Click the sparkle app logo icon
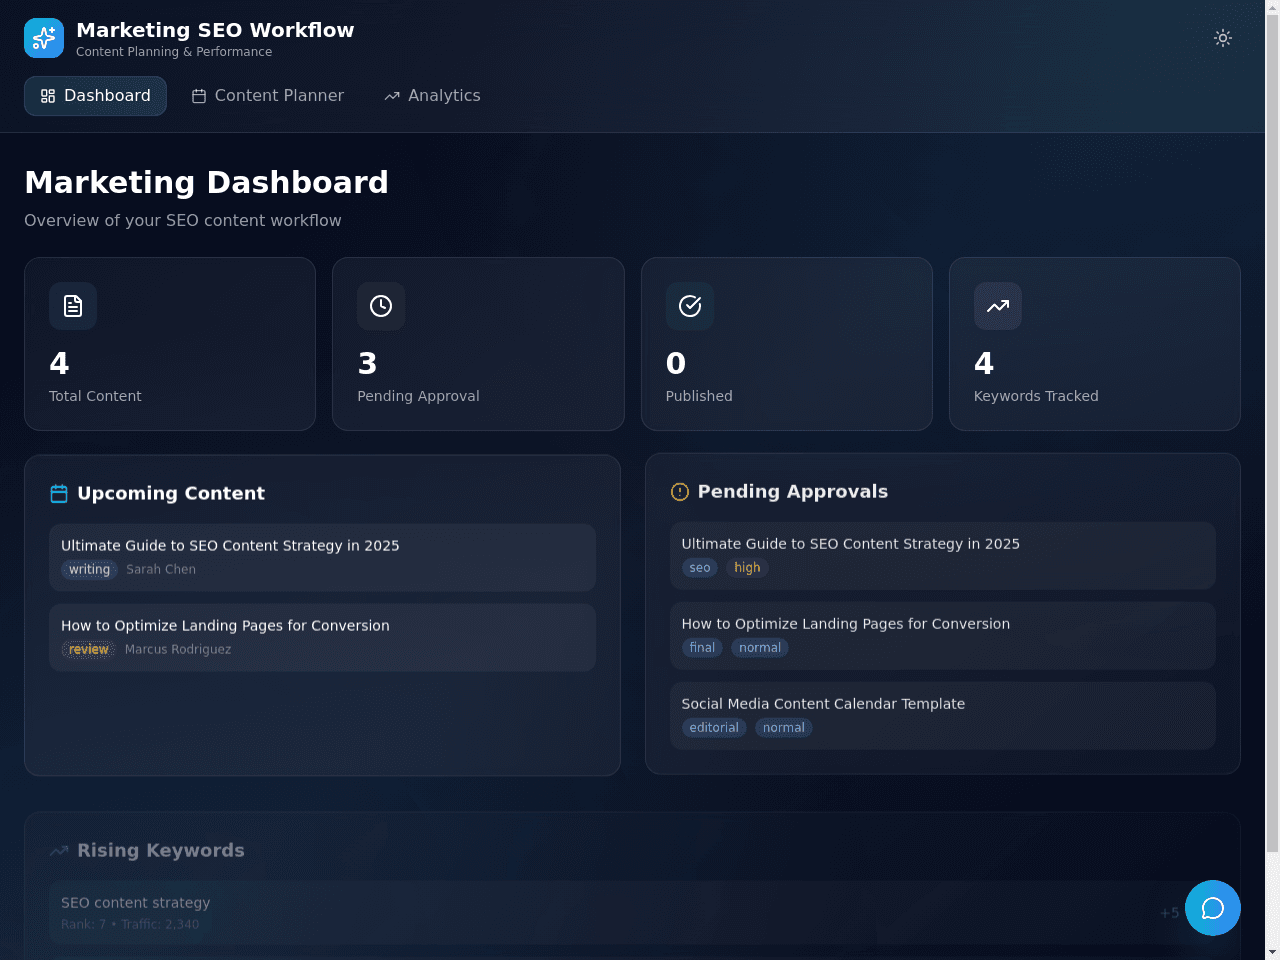This screenshot has width=1280, height=960. 44,38
